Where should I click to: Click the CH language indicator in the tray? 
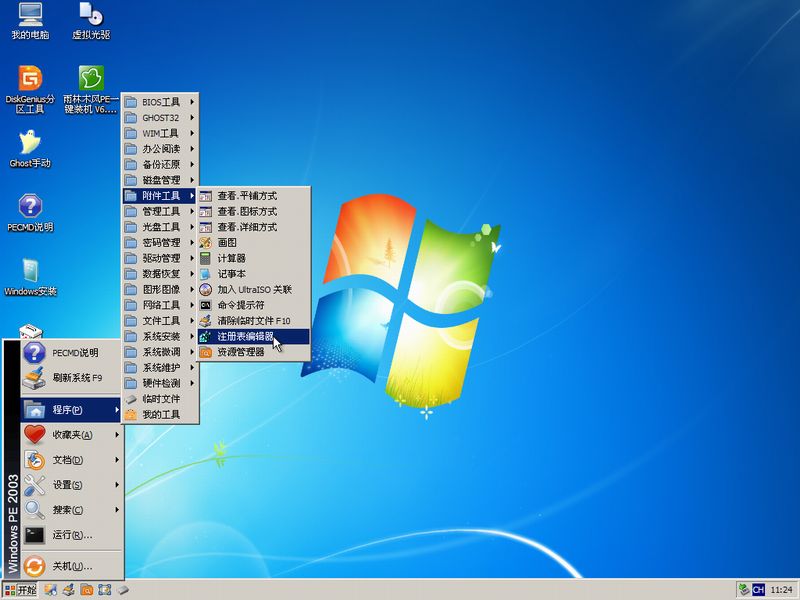[758, 589]
